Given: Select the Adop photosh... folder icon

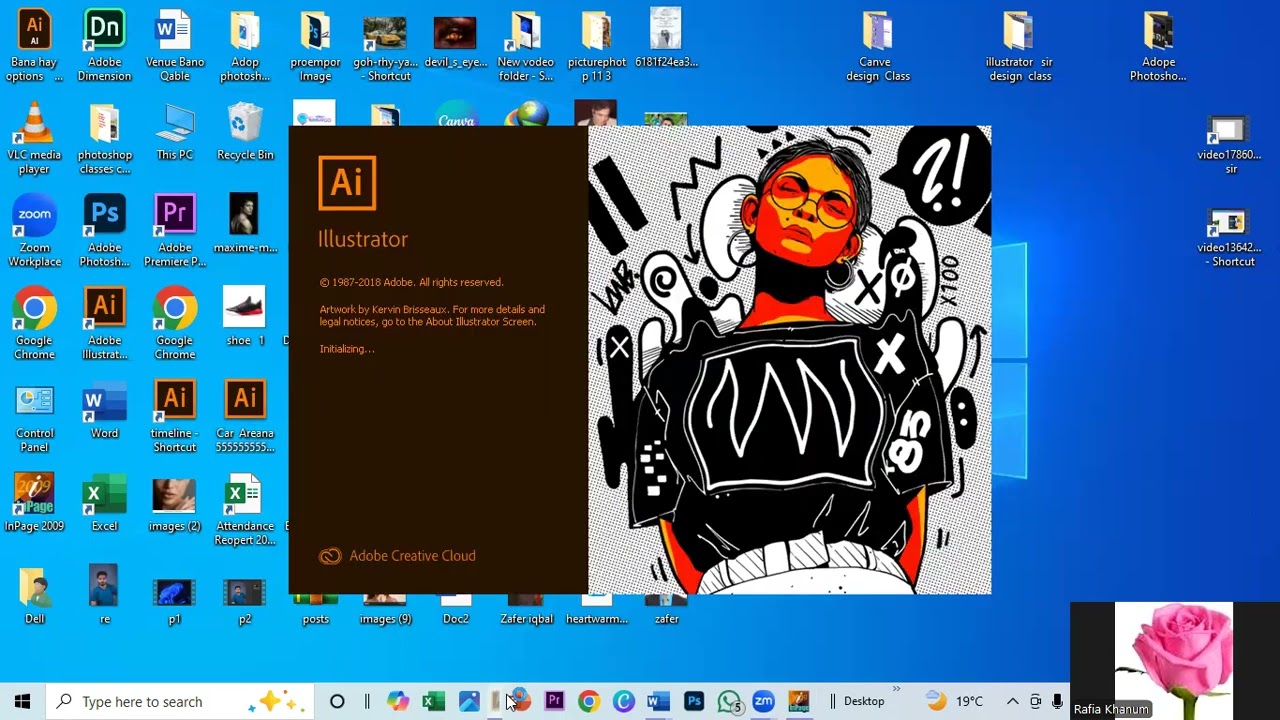Looking at the screenshot, I should 245,45.
